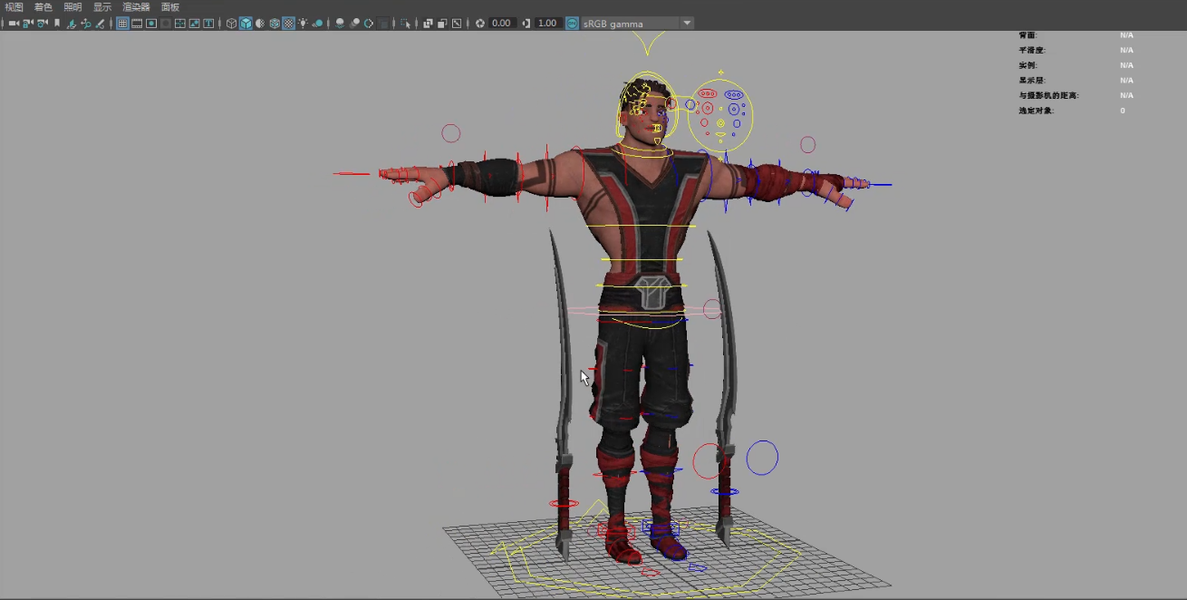This screenshot has height=600, width=1187.
Task: Toggle the viewport Grid display button
Action: tap(123, 23)
